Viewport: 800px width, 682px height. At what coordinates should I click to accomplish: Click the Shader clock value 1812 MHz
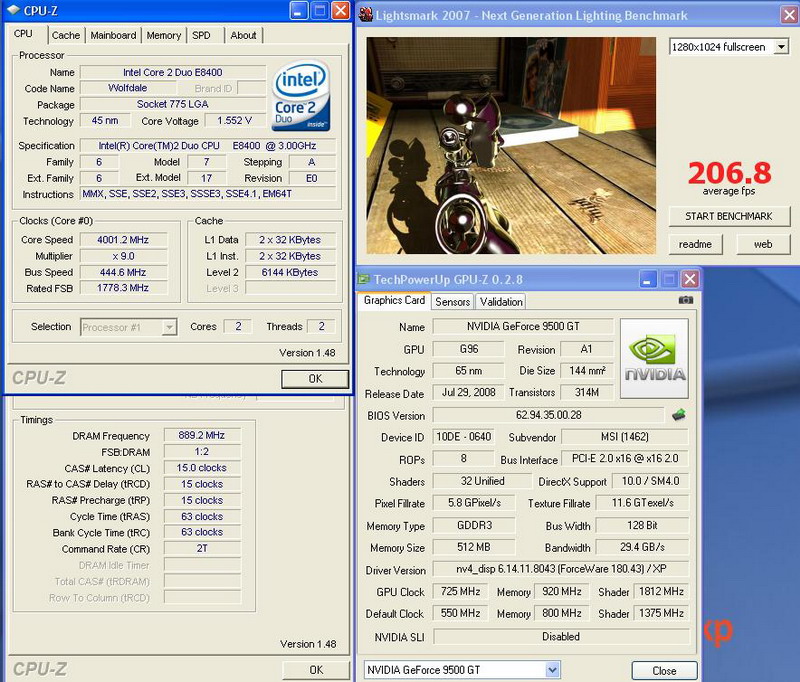tap(661, 592)
